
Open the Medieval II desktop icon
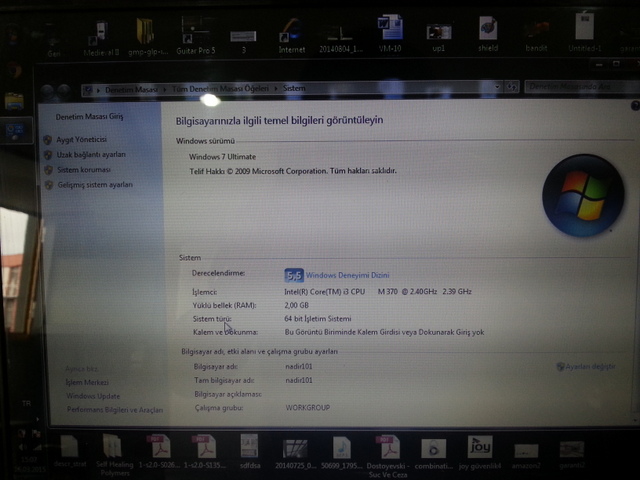click(100, 35)
